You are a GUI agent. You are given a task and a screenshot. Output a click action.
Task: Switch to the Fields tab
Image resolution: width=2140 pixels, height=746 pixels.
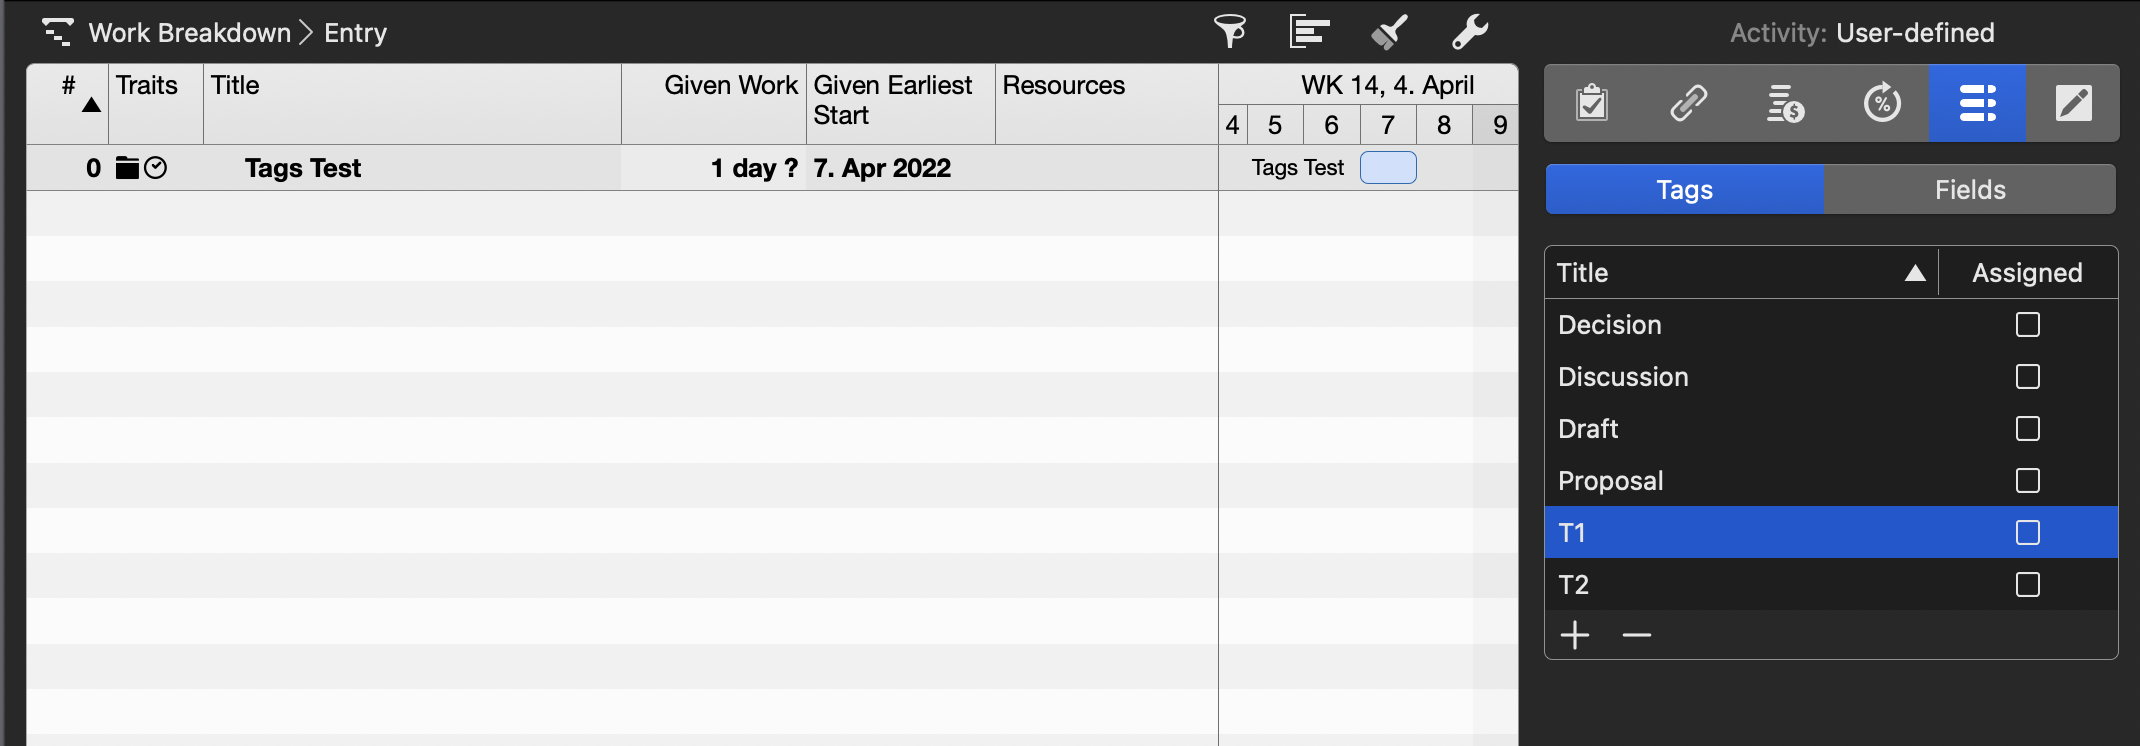tap(1970, 190)
